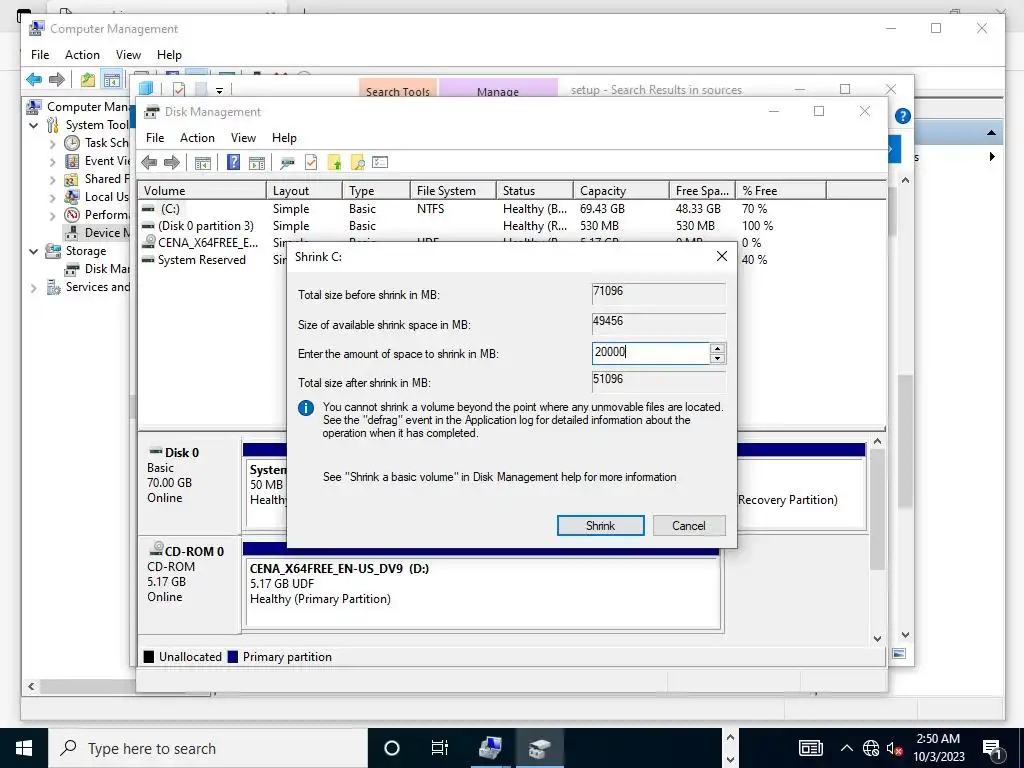This screenshot has height=768, width=1024.
Task: Open Disk Management File menu
Action: click(x=155, y=138)
